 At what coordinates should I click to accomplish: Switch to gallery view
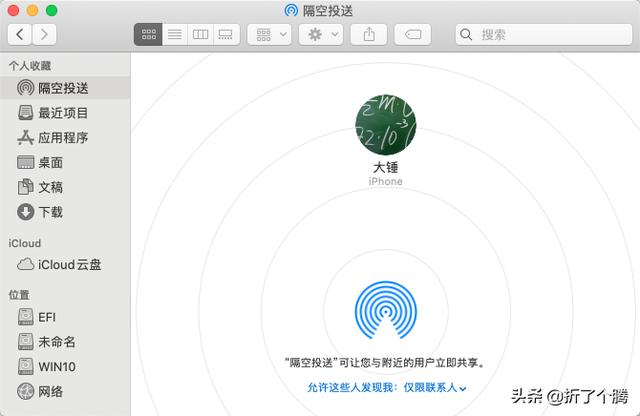coord(226,35)
